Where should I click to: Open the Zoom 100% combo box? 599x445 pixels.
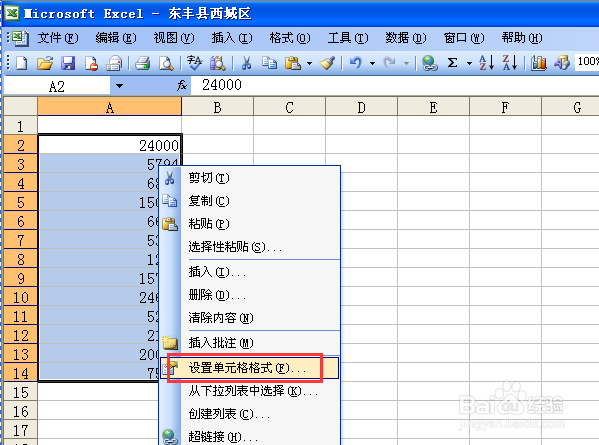587,61
